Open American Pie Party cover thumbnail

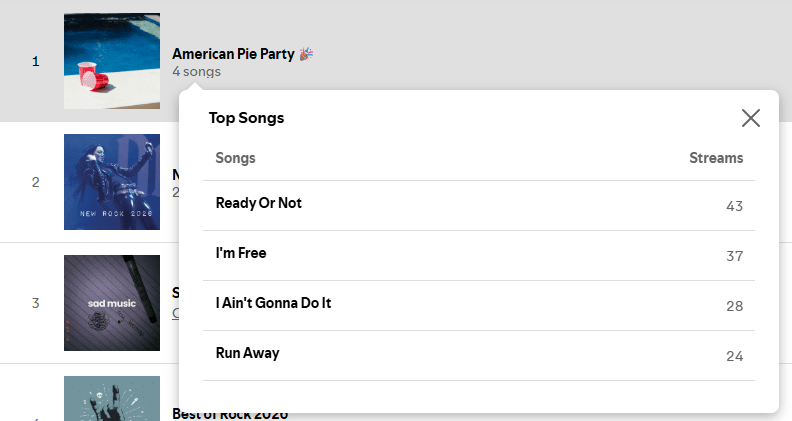(112, 61)
